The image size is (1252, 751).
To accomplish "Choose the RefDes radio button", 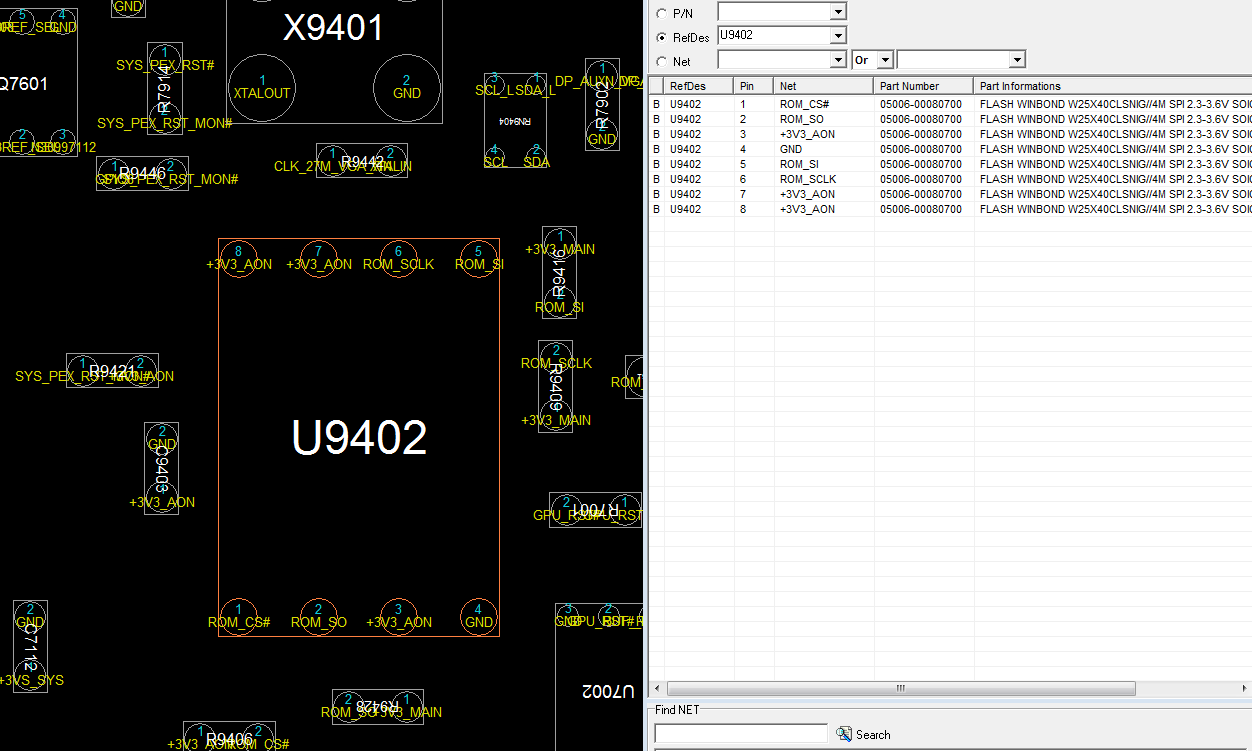I will click(x=662, y=37).
